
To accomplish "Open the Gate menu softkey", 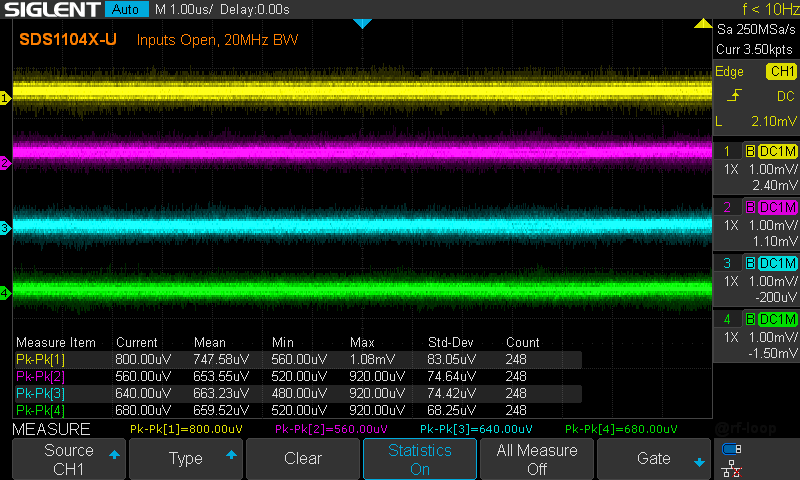I will [x=654, y=459].
